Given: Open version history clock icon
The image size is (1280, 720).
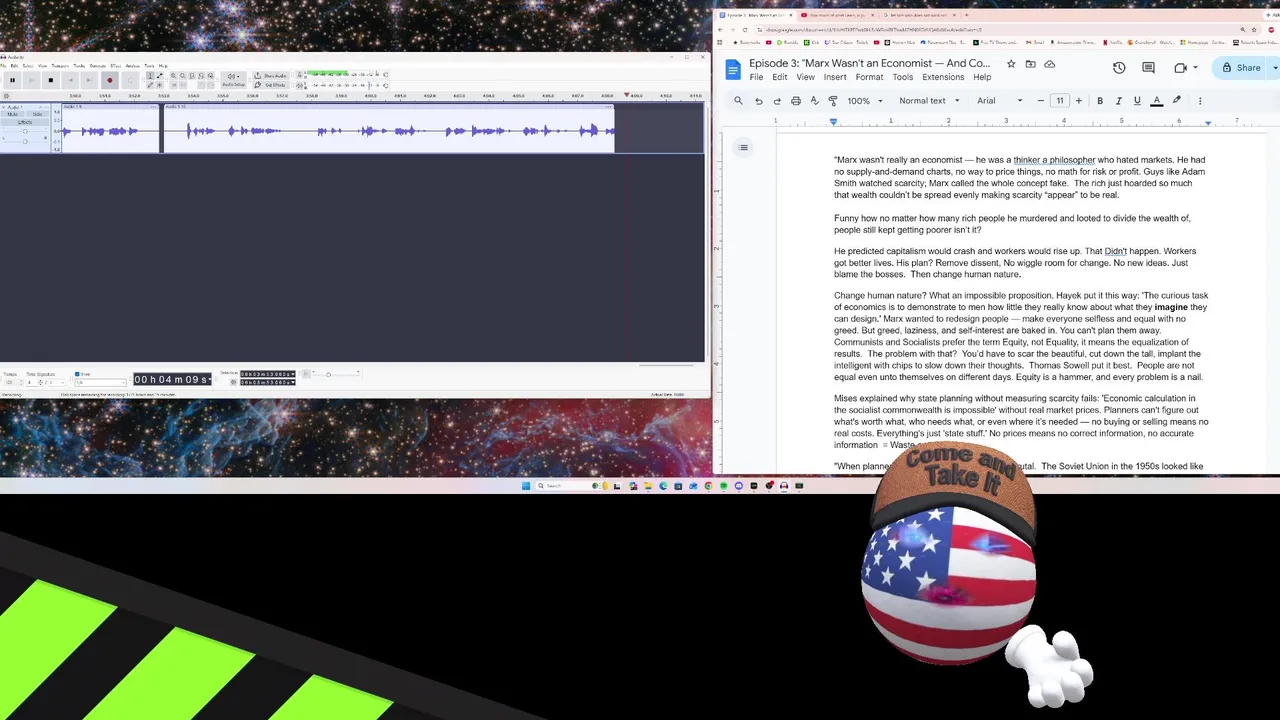Looking at the screenshot, I should [x=1119, y=68].
